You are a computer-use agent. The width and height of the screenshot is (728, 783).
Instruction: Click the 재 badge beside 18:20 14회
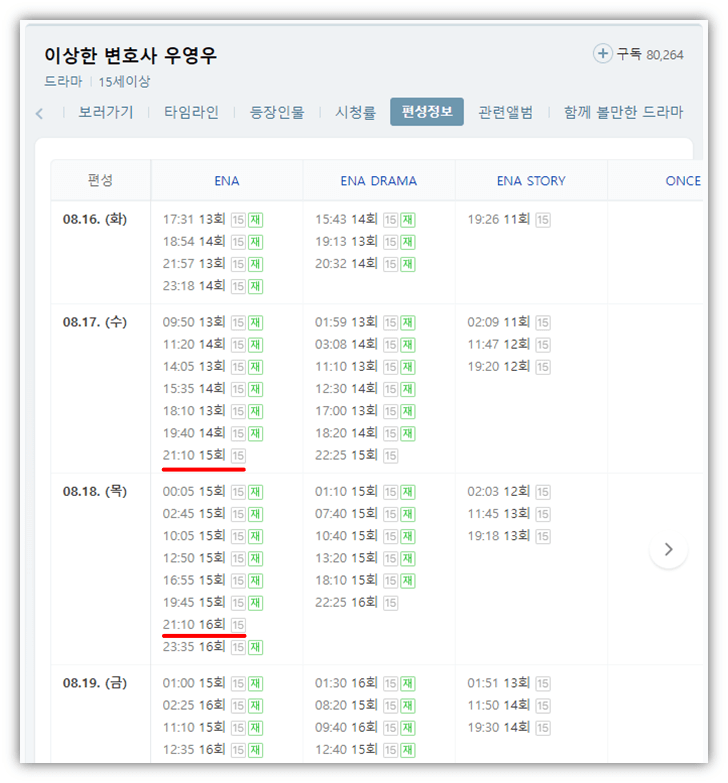click(408, 433)
